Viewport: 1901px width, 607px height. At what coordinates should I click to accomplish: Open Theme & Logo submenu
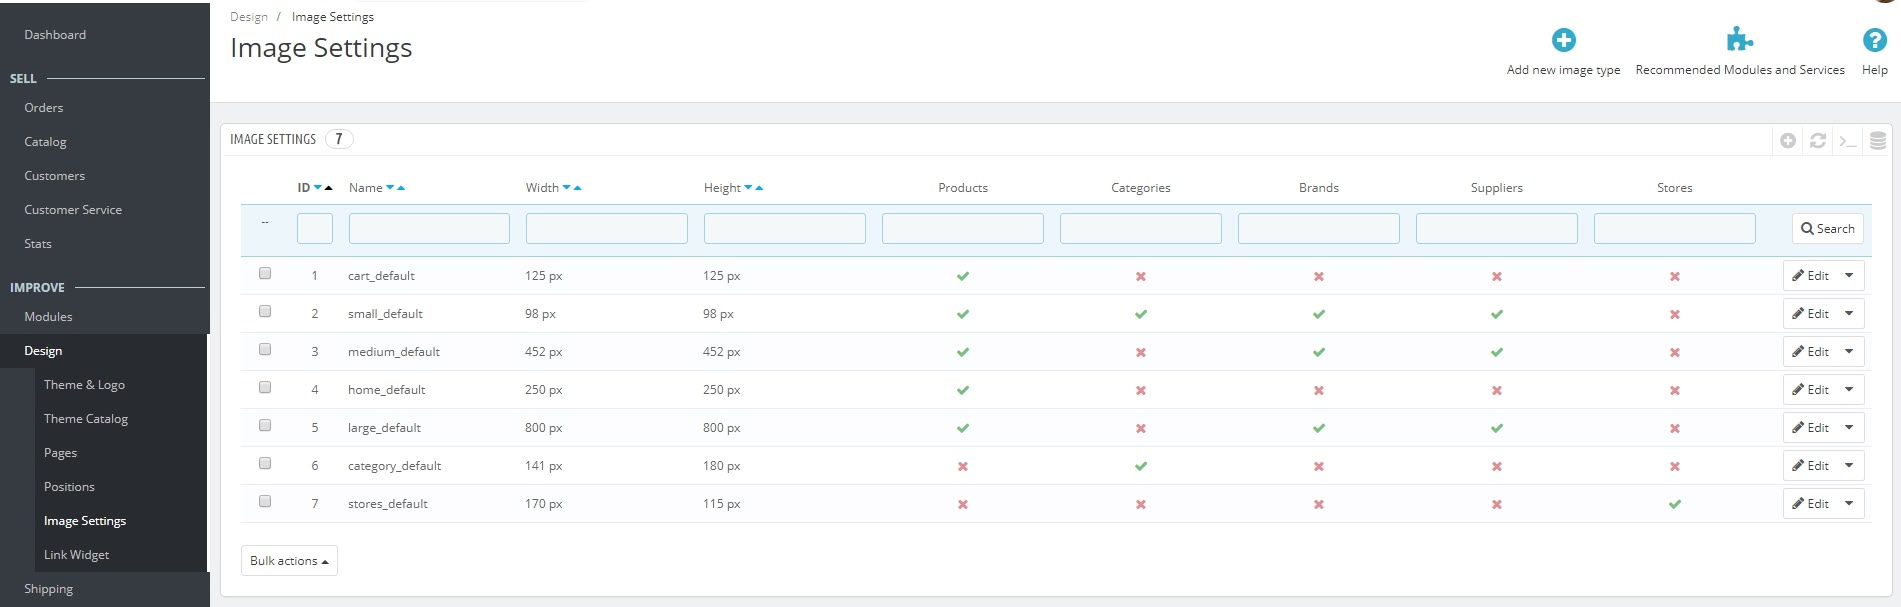[84, 385]
